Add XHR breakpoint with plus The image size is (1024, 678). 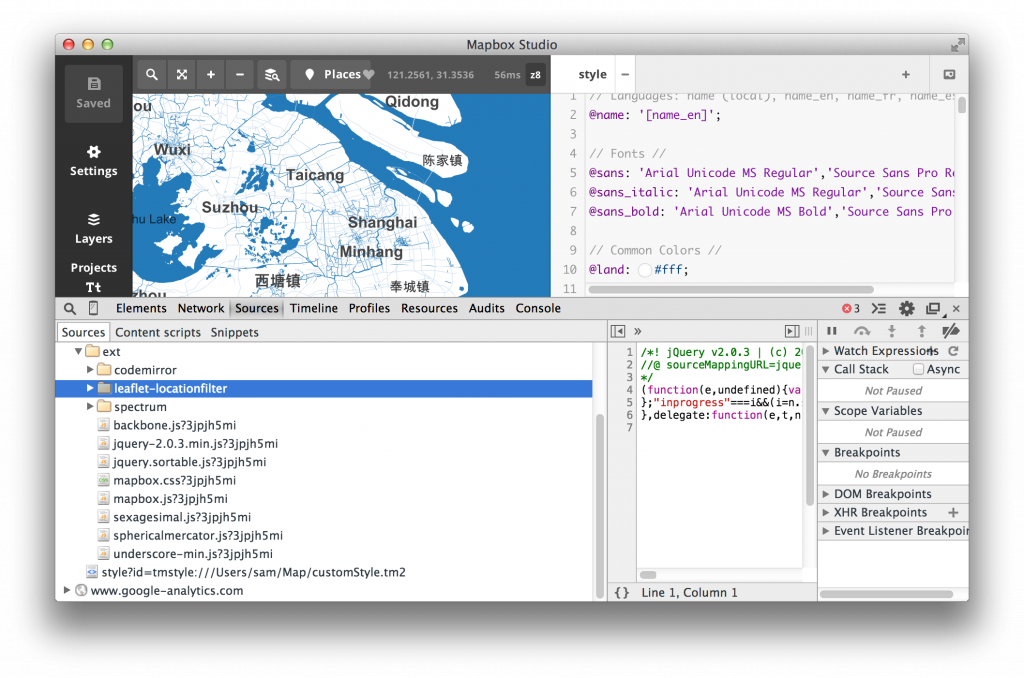(x=953, y=512)
